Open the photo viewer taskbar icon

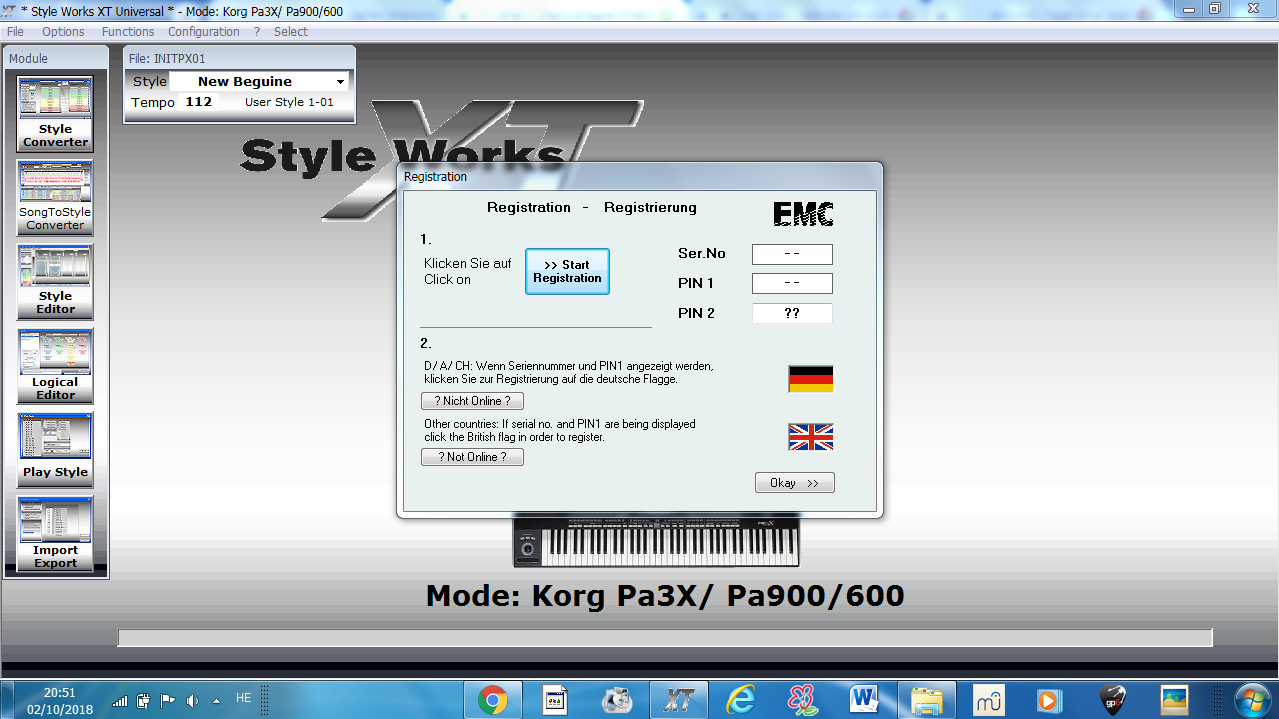click(1173, 700)
